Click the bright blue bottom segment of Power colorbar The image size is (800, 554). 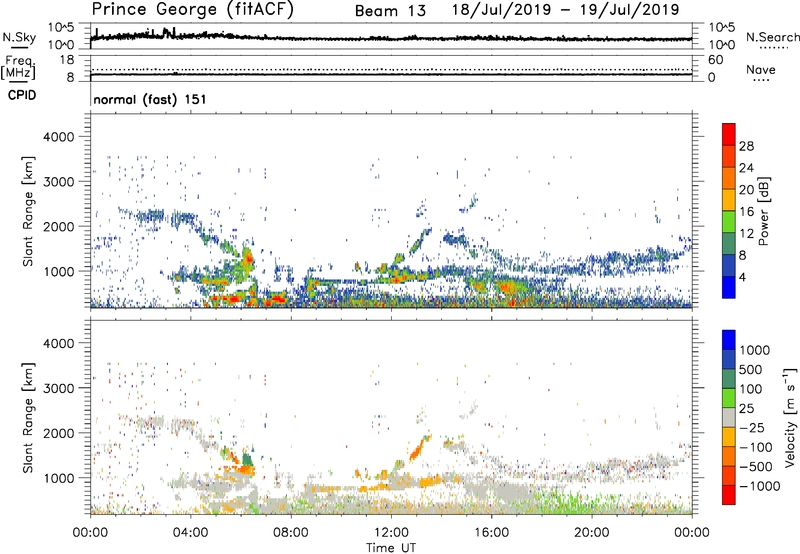(x=729, y=288)
